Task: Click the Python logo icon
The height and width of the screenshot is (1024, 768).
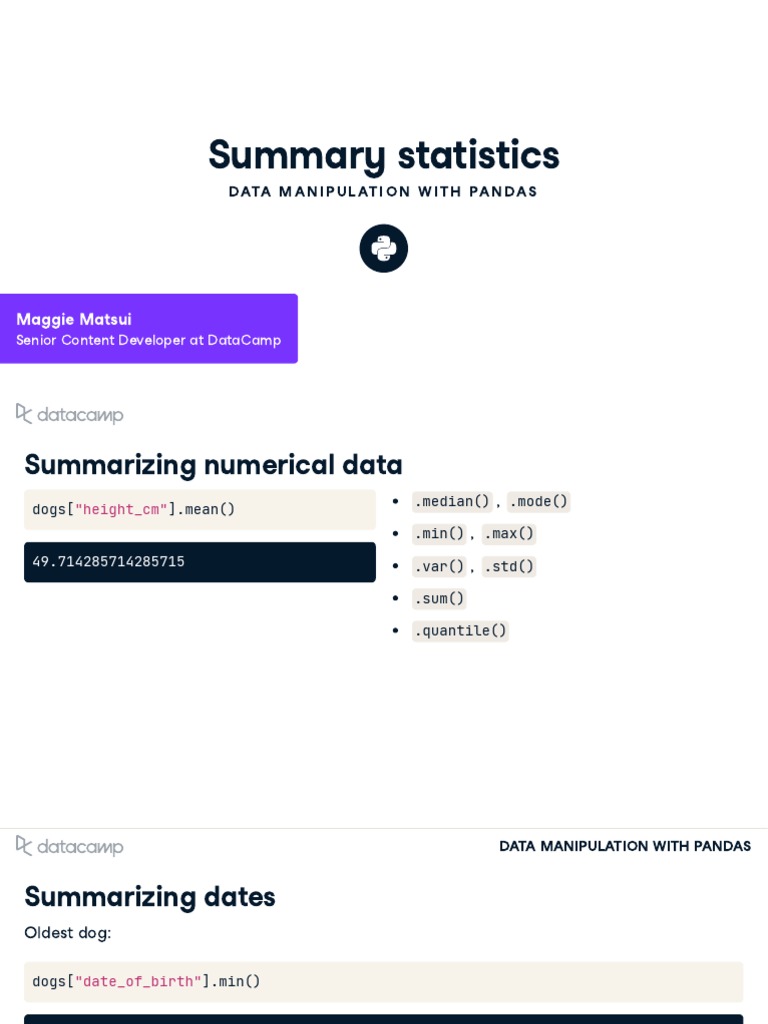Action: [x=384, y=248]
